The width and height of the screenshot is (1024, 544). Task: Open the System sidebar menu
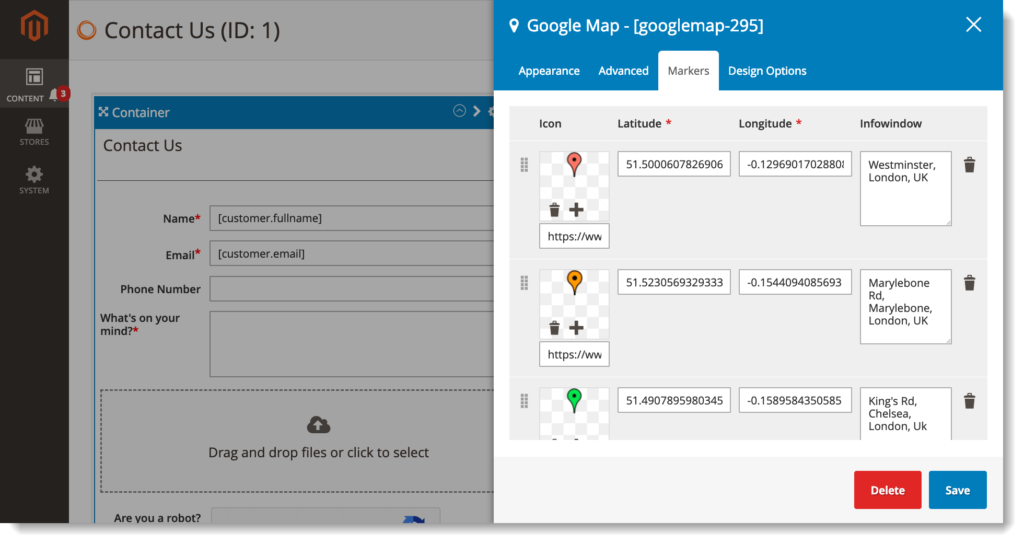point(34,180)
